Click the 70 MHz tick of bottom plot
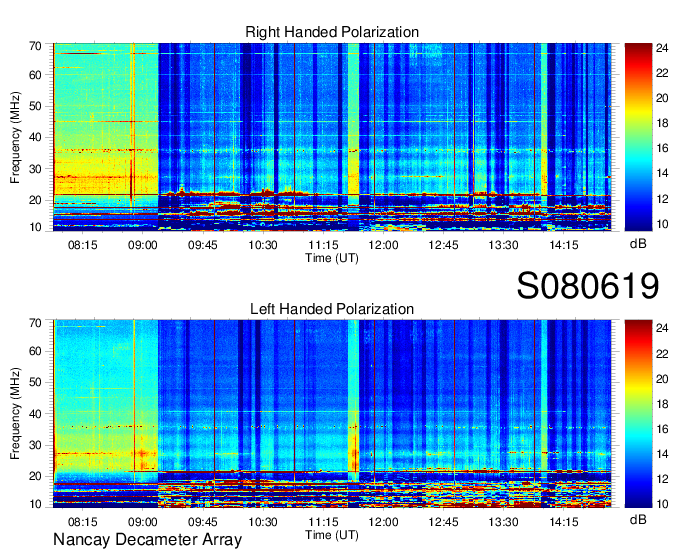Screen dimensions: 680x552 point(35,323)
